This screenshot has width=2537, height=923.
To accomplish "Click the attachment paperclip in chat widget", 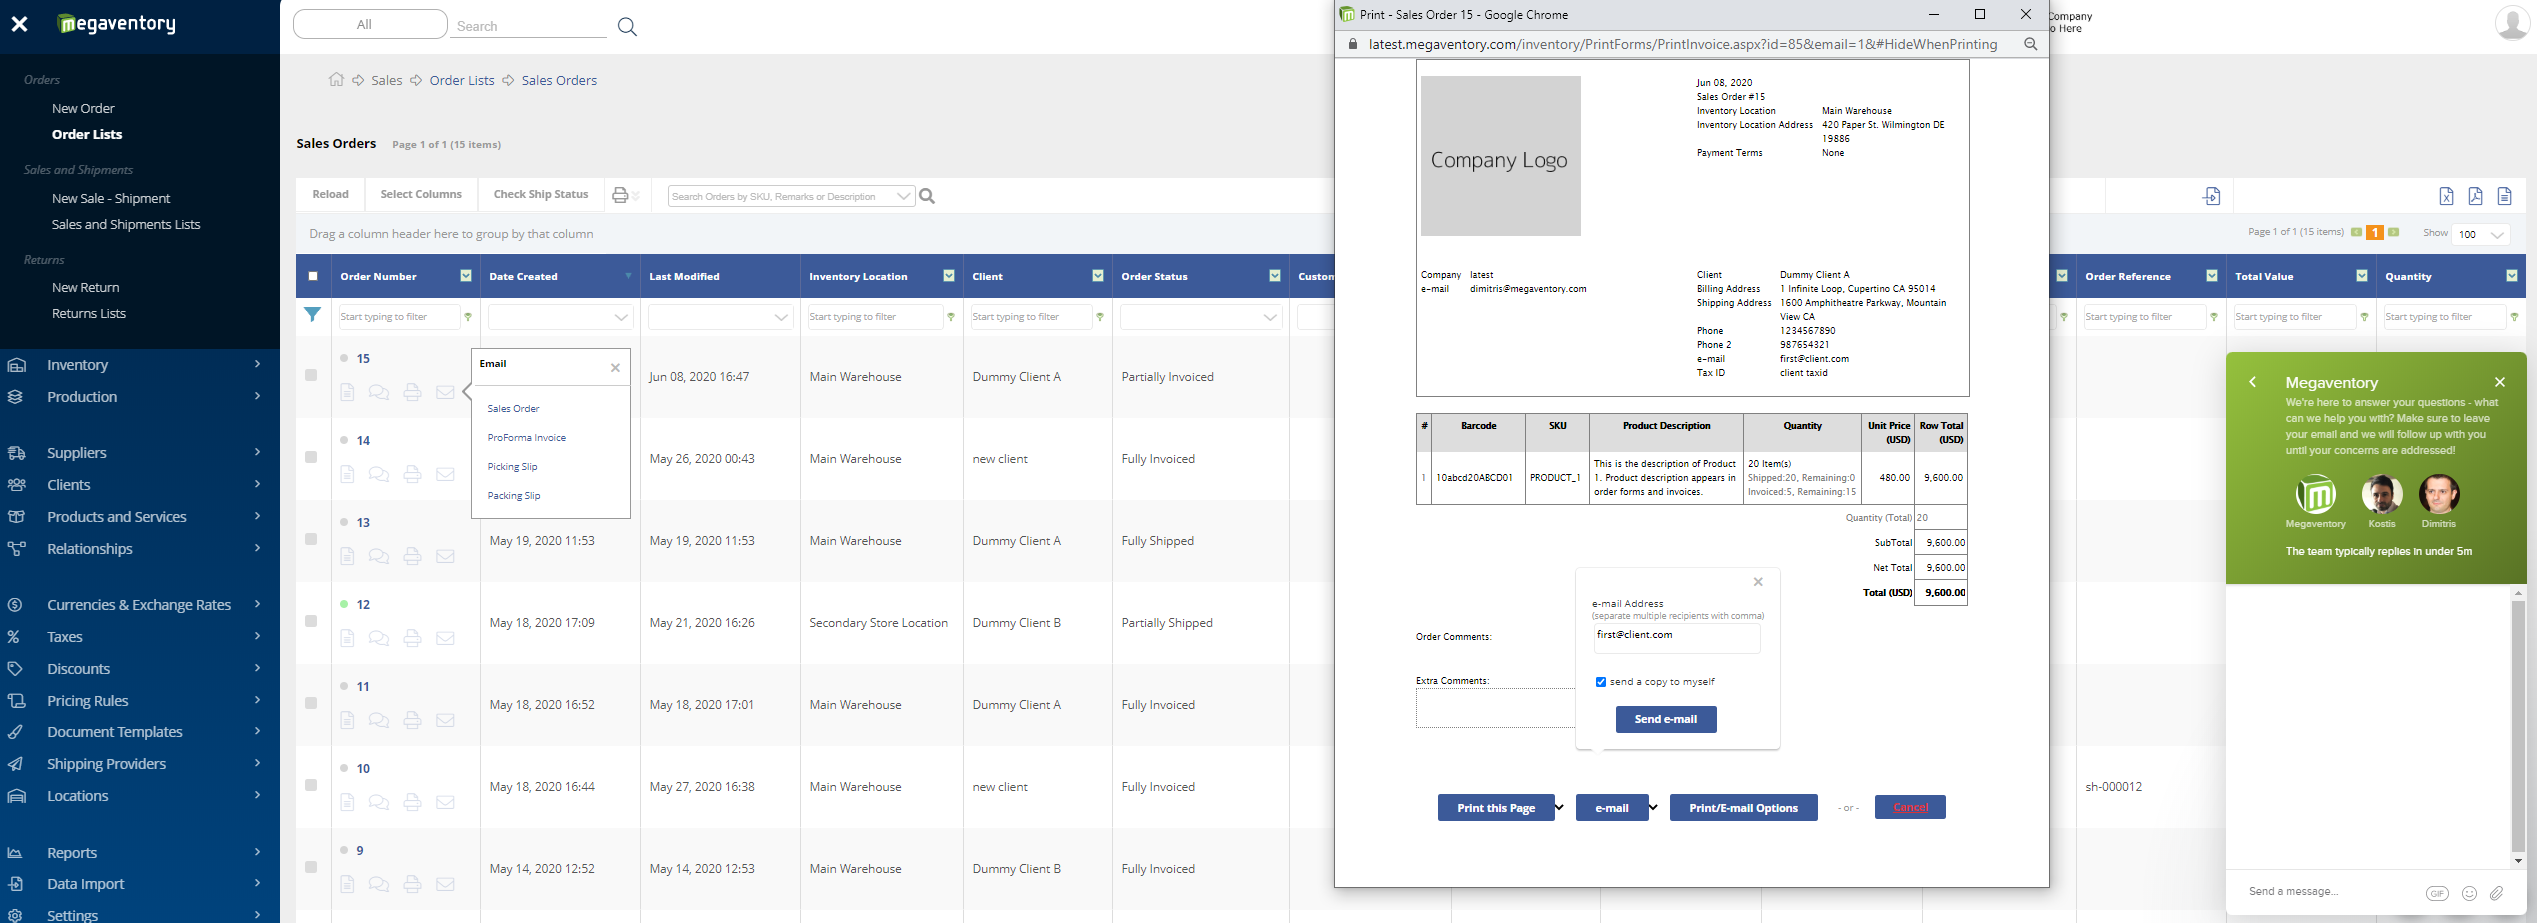I will [2496, 893].
